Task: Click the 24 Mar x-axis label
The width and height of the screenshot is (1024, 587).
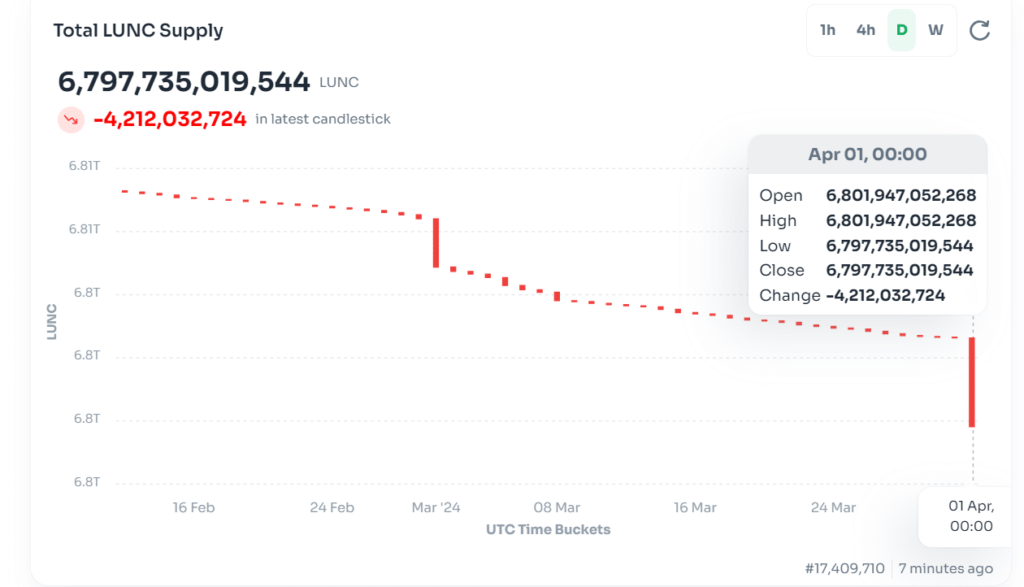Action: click(833, 507)
